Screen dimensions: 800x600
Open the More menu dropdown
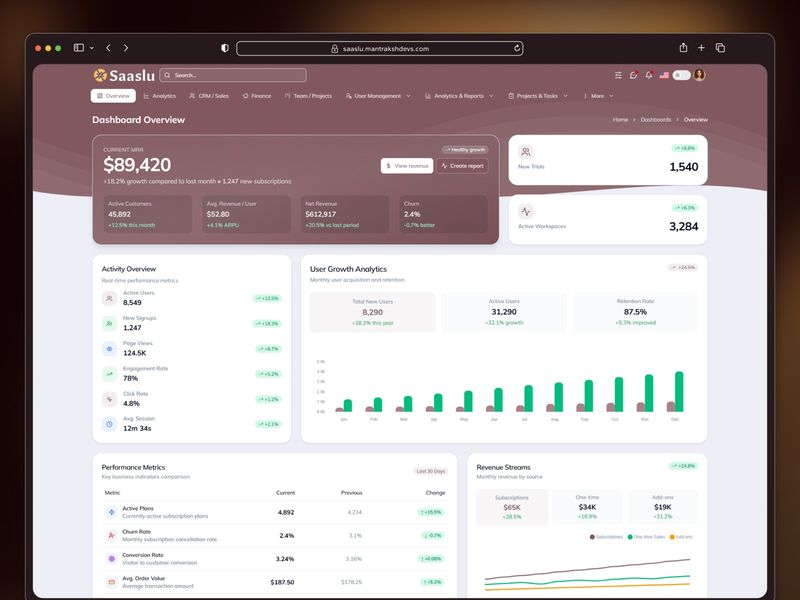[598, 96]
